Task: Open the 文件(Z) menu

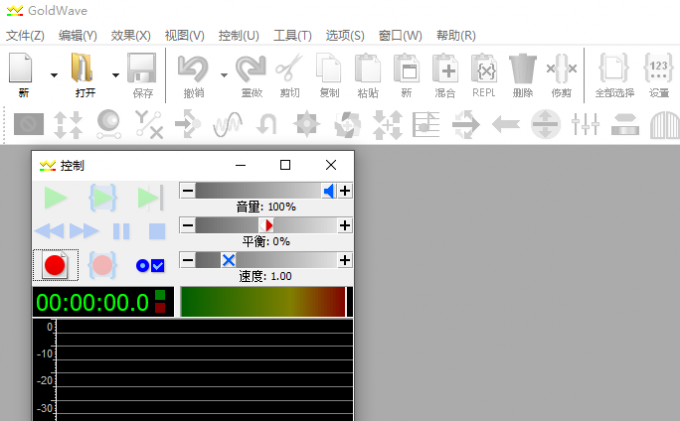Action: [25, 36]
